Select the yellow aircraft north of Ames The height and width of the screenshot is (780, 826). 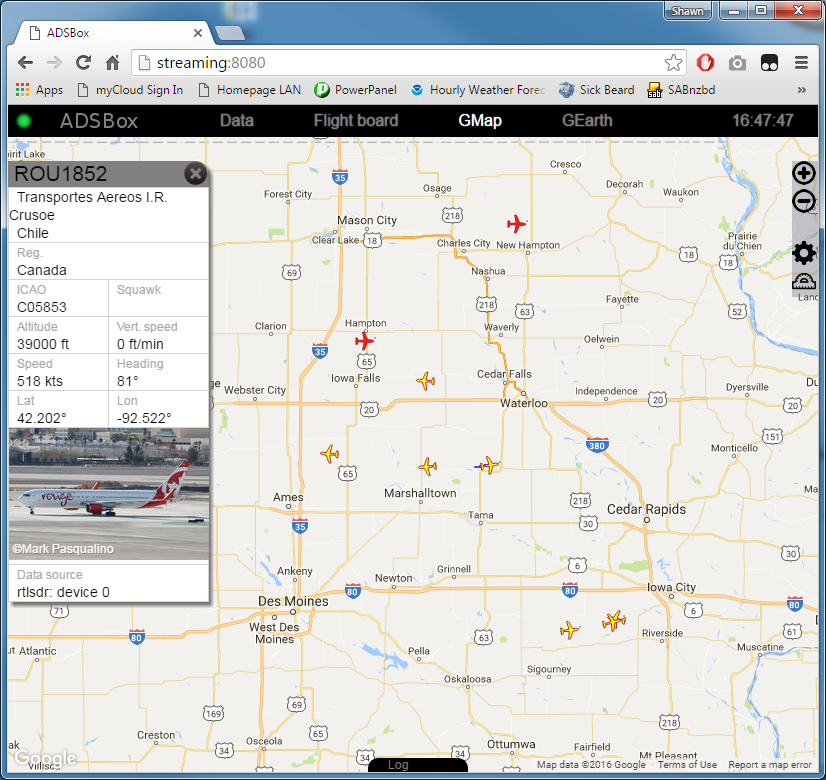coord(330,453)
